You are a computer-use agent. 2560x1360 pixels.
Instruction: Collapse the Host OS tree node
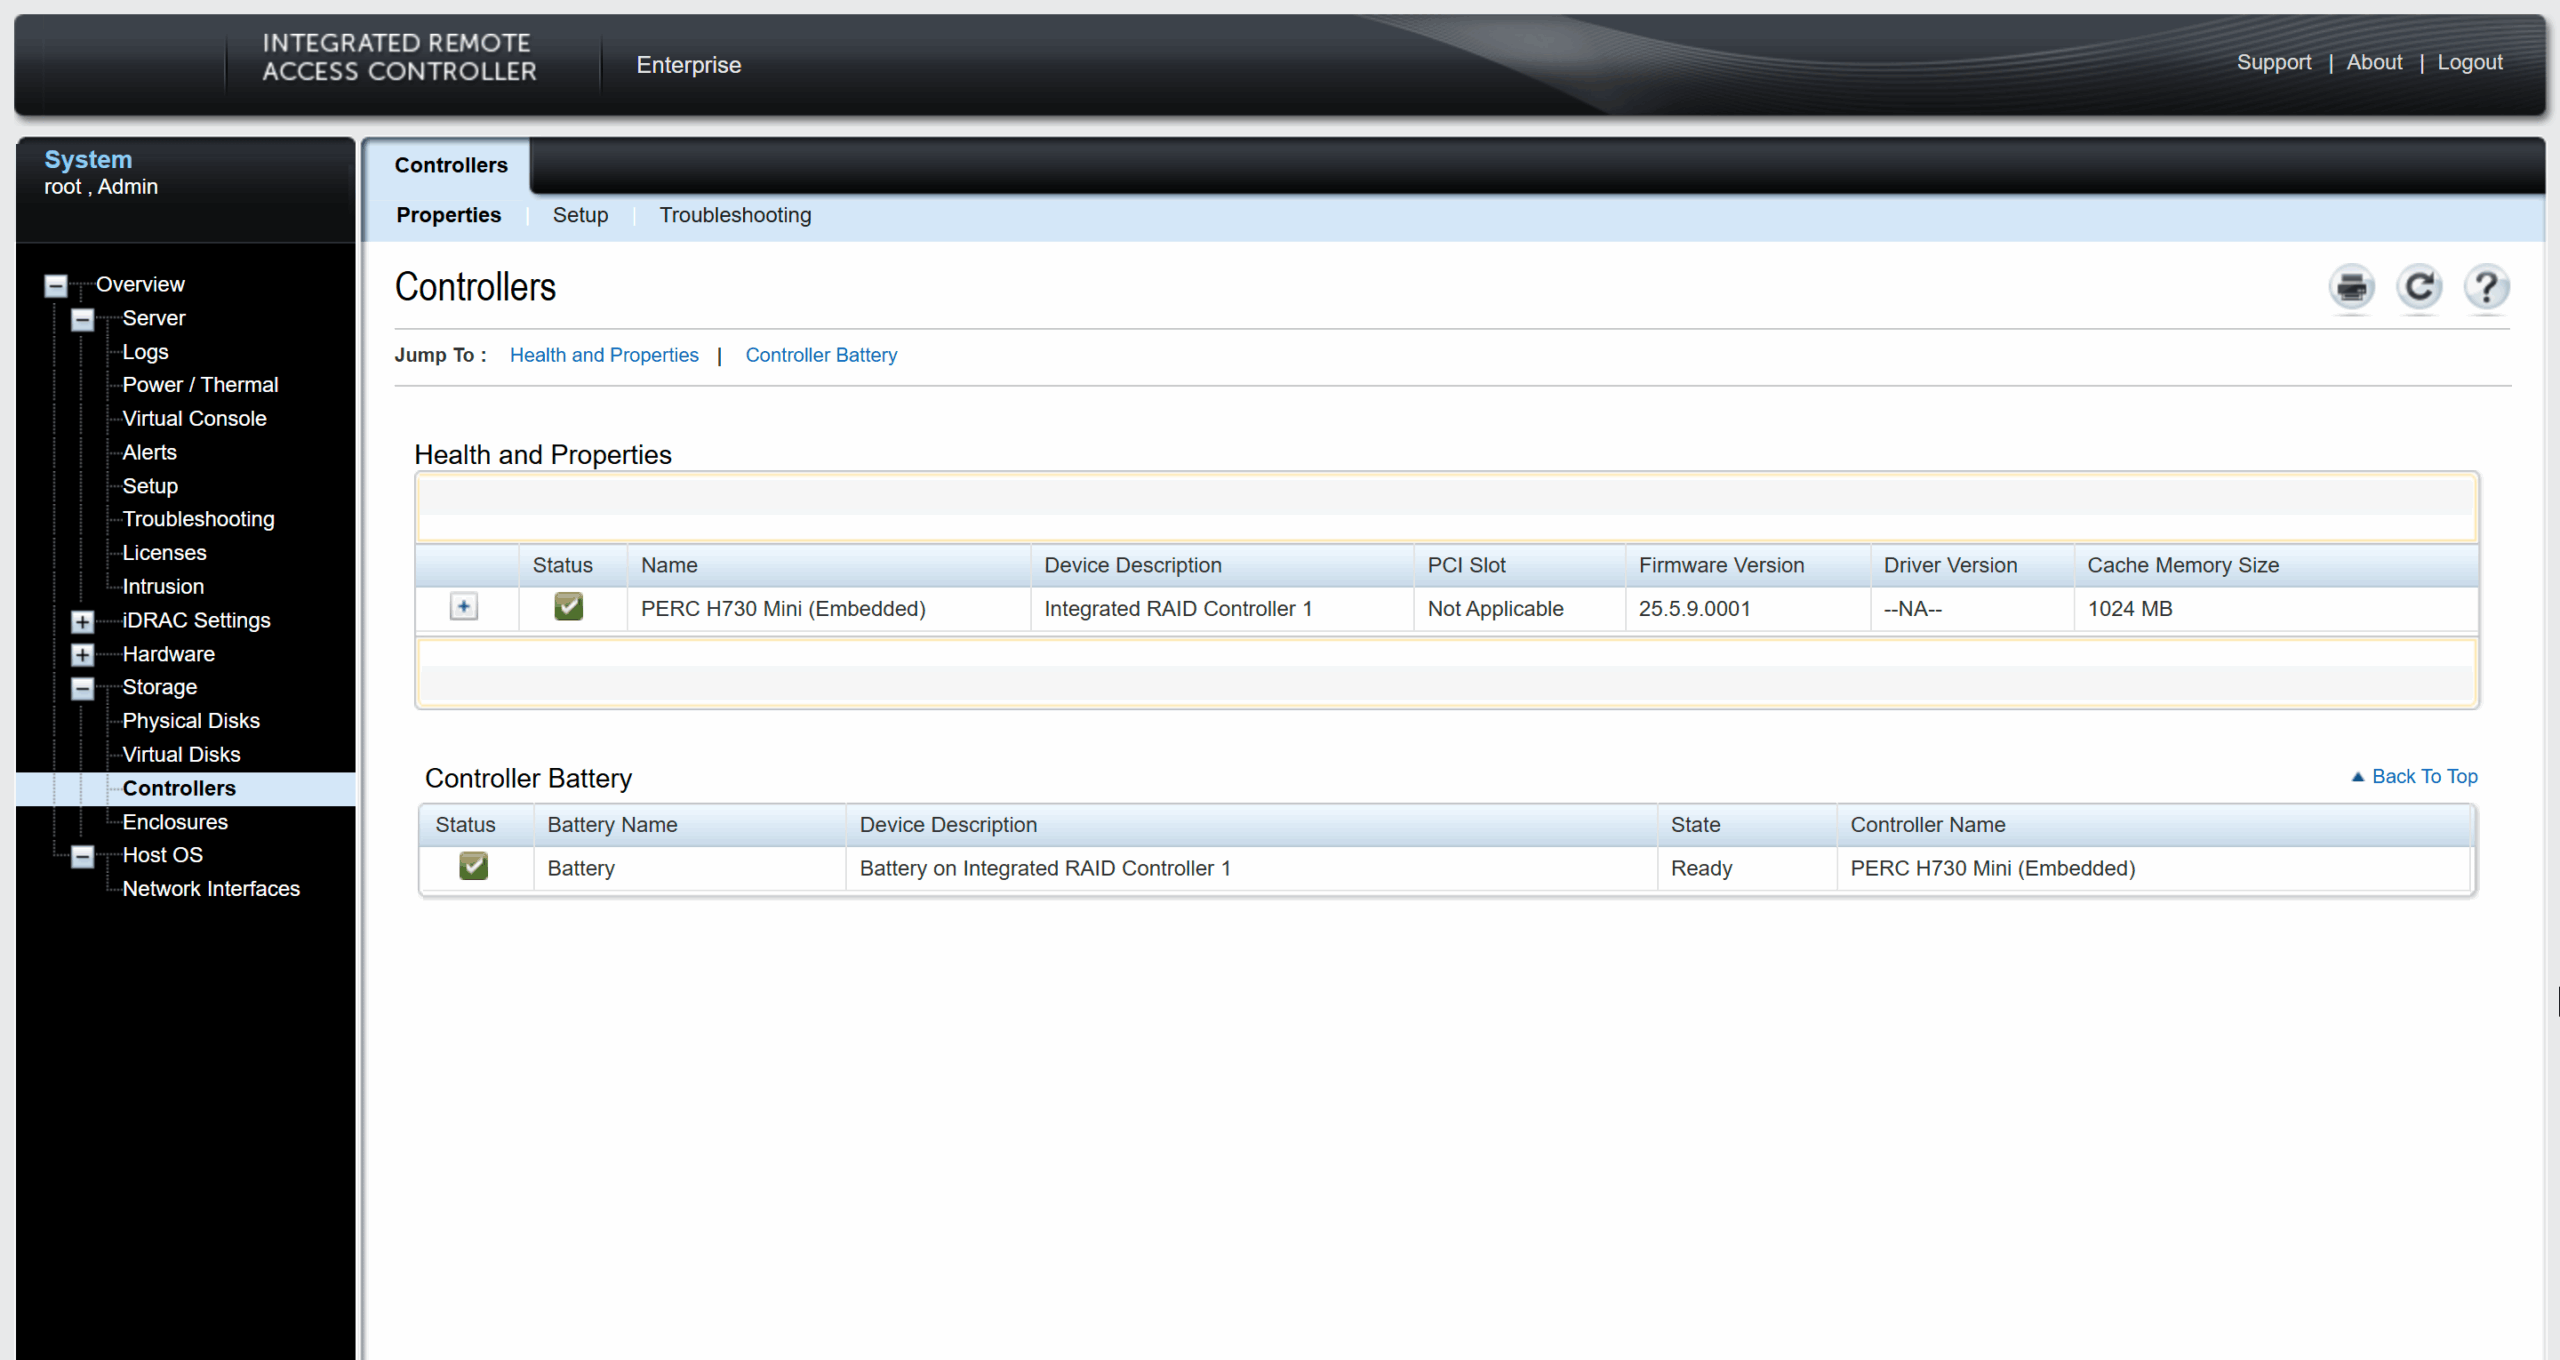pyautogui.click(x=83, y=857)
